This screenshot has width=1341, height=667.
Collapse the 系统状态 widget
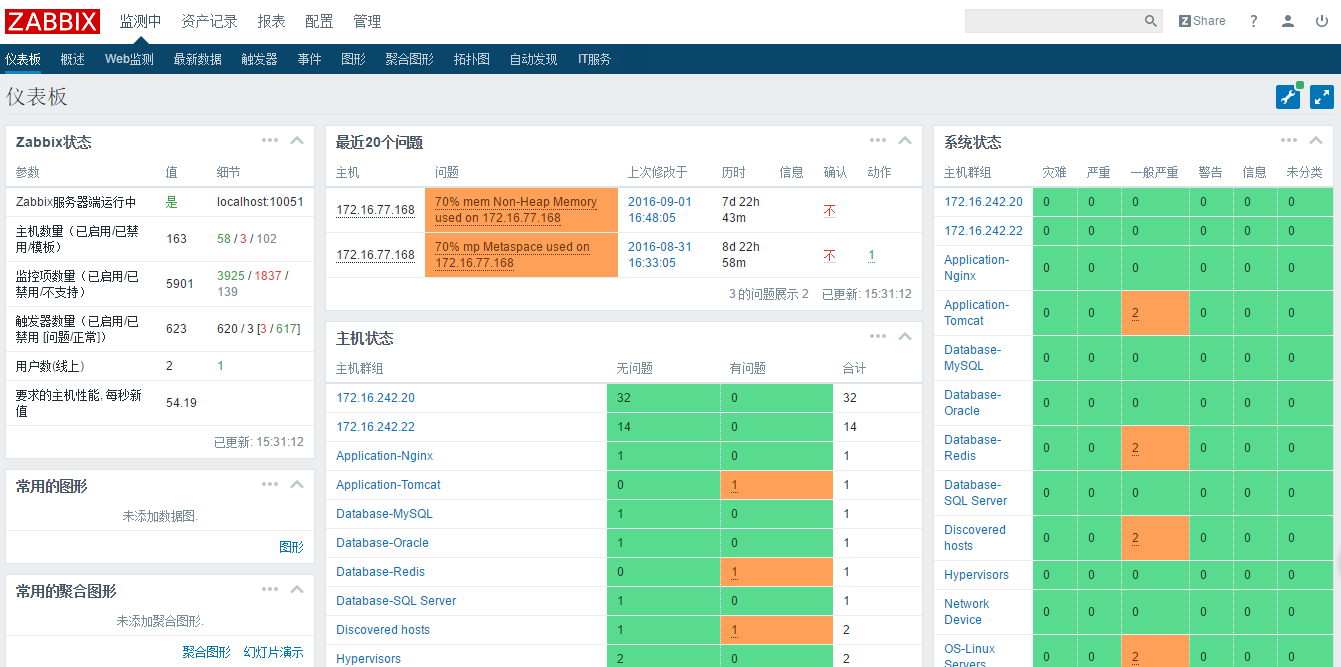point(1316,141)
